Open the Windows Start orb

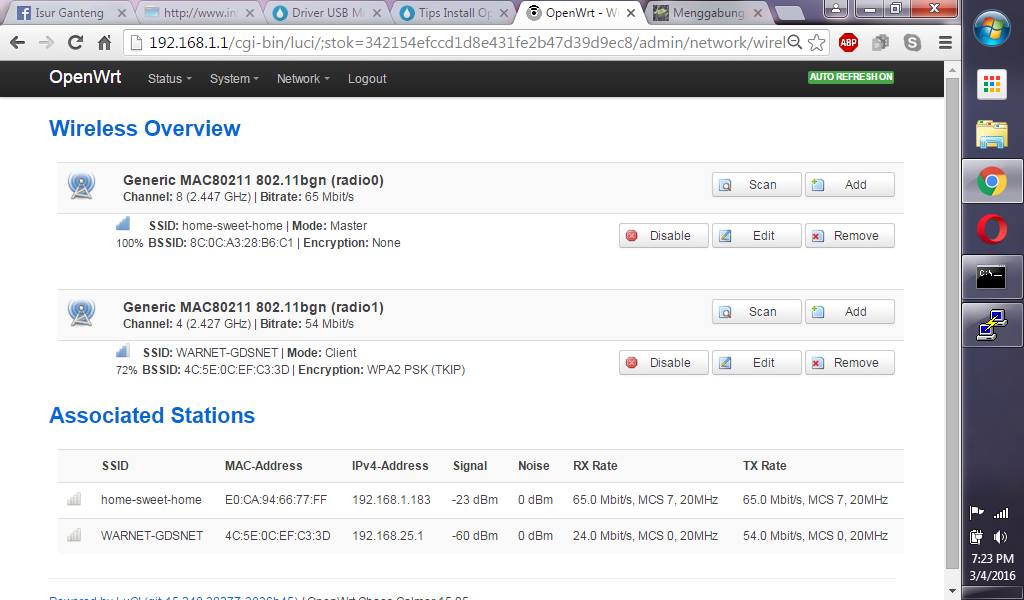coord(991,29)
